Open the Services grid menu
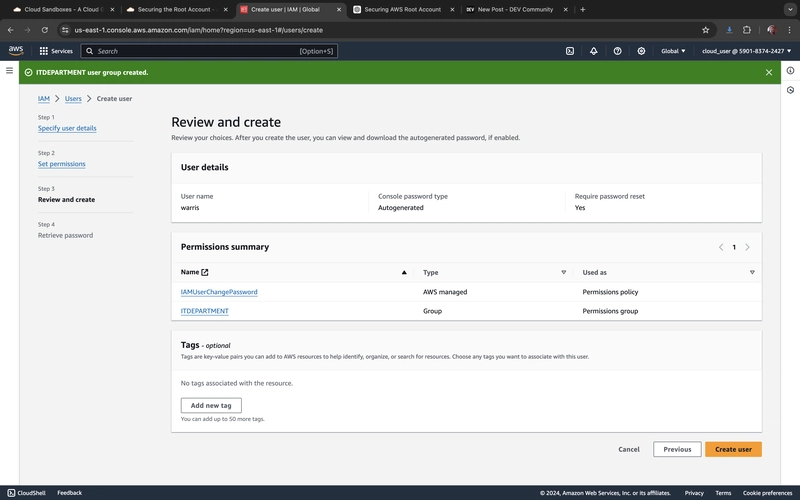The width and height of the screenshot is (800, 500). [56, 51]
